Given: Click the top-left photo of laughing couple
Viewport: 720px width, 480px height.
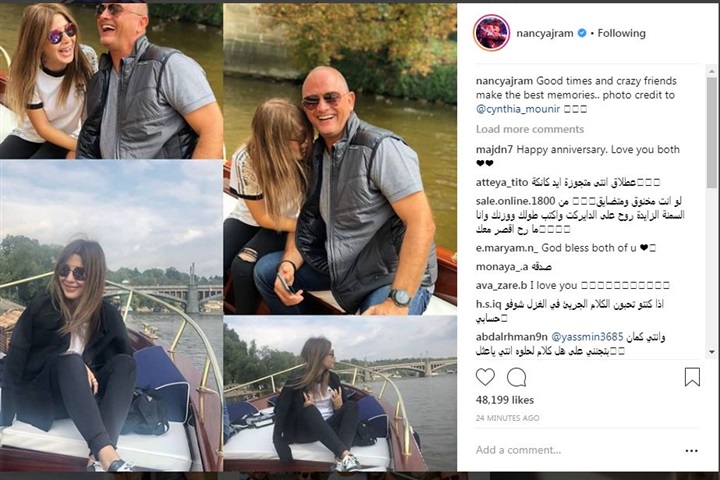Looking at the screenshot, I should (x=111, y=81).
